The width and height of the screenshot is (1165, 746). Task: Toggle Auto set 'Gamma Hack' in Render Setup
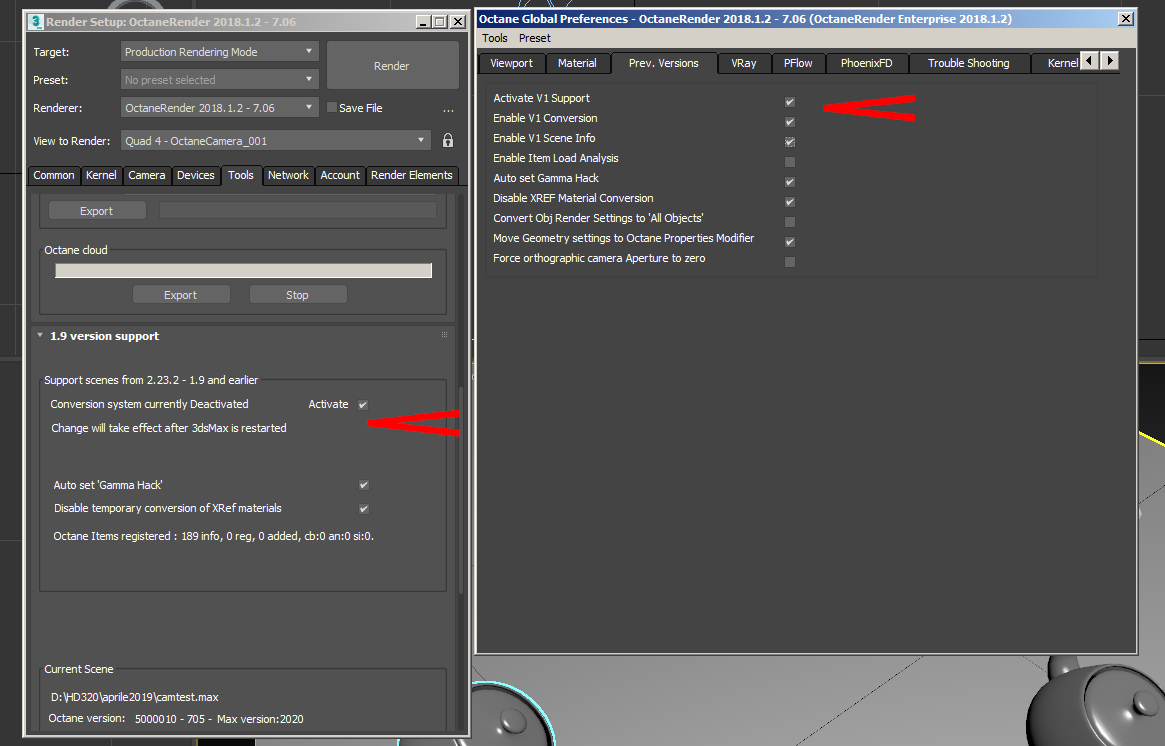click(364, 485)
